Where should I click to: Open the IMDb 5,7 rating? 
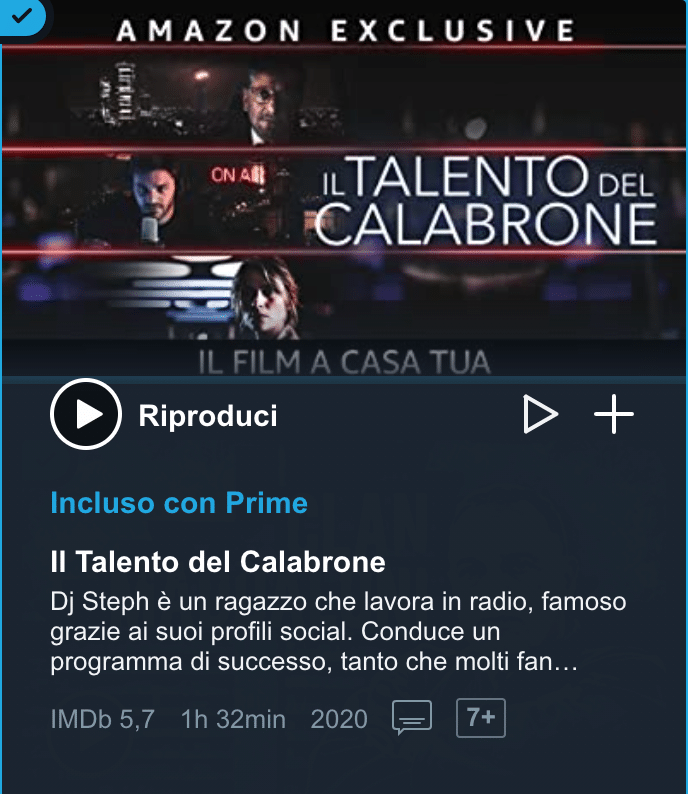(x=103, y=719)
